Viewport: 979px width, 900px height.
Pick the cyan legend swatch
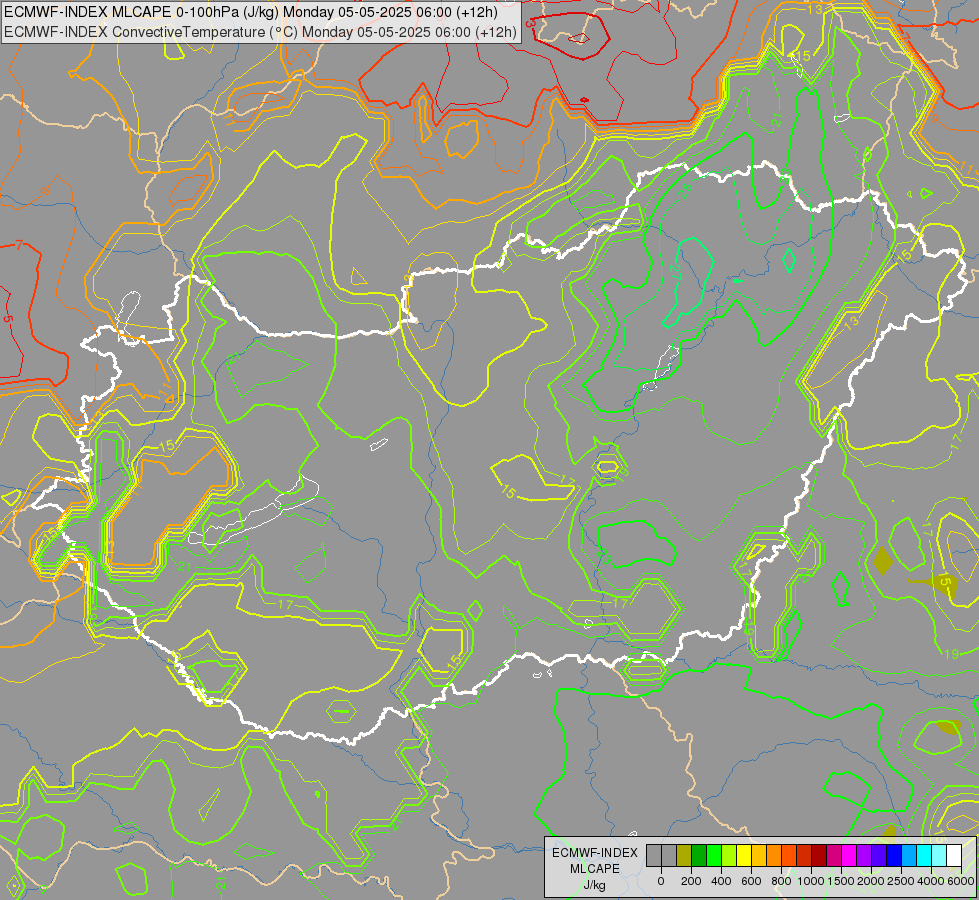click(x=924, y=855)
